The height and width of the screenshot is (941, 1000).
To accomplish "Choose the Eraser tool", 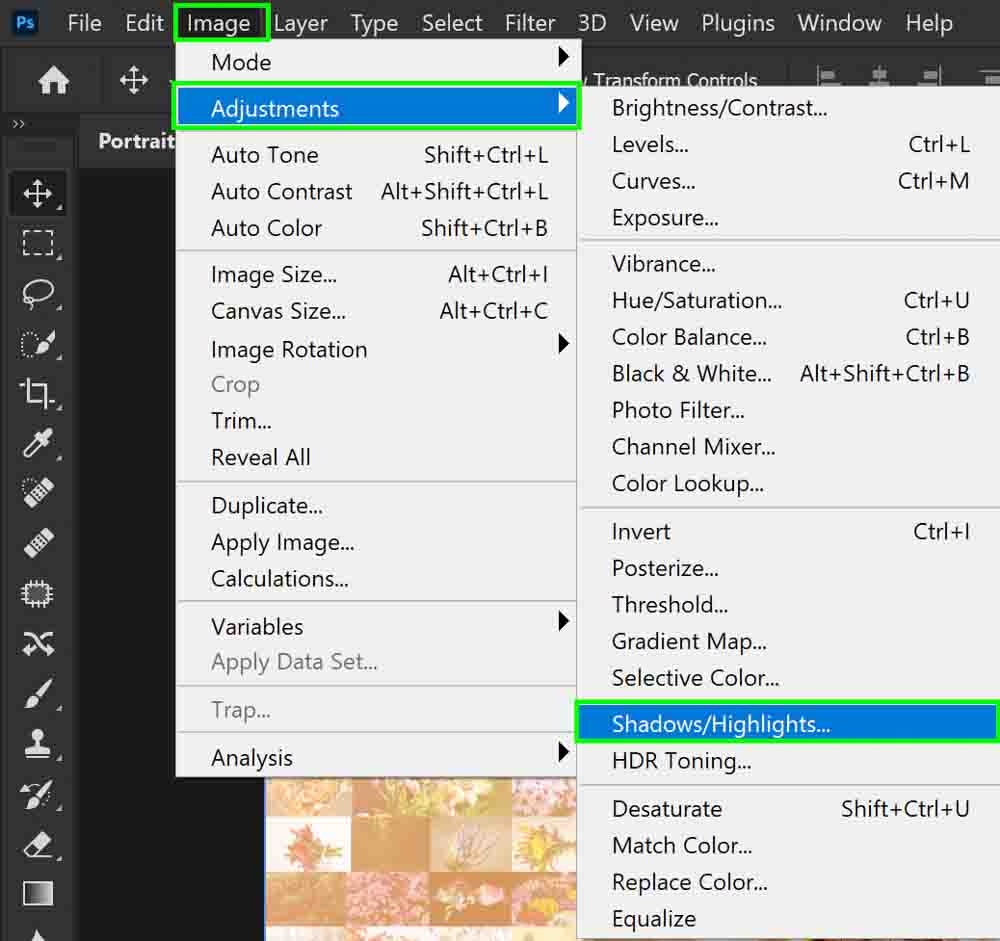I will (38, 845).
